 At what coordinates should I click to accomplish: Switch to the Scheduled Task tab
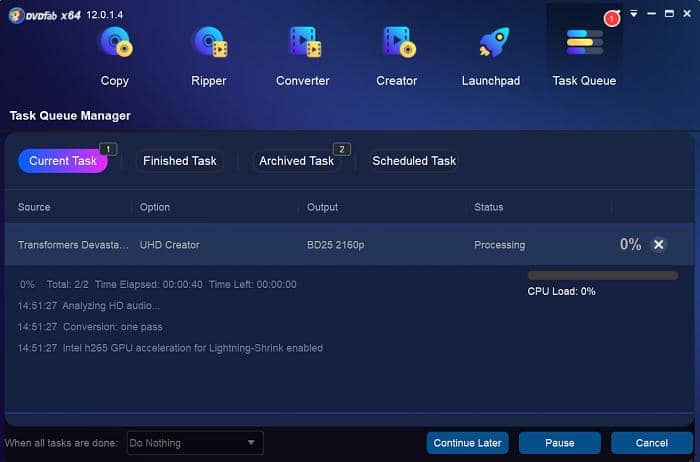[414, 161]
